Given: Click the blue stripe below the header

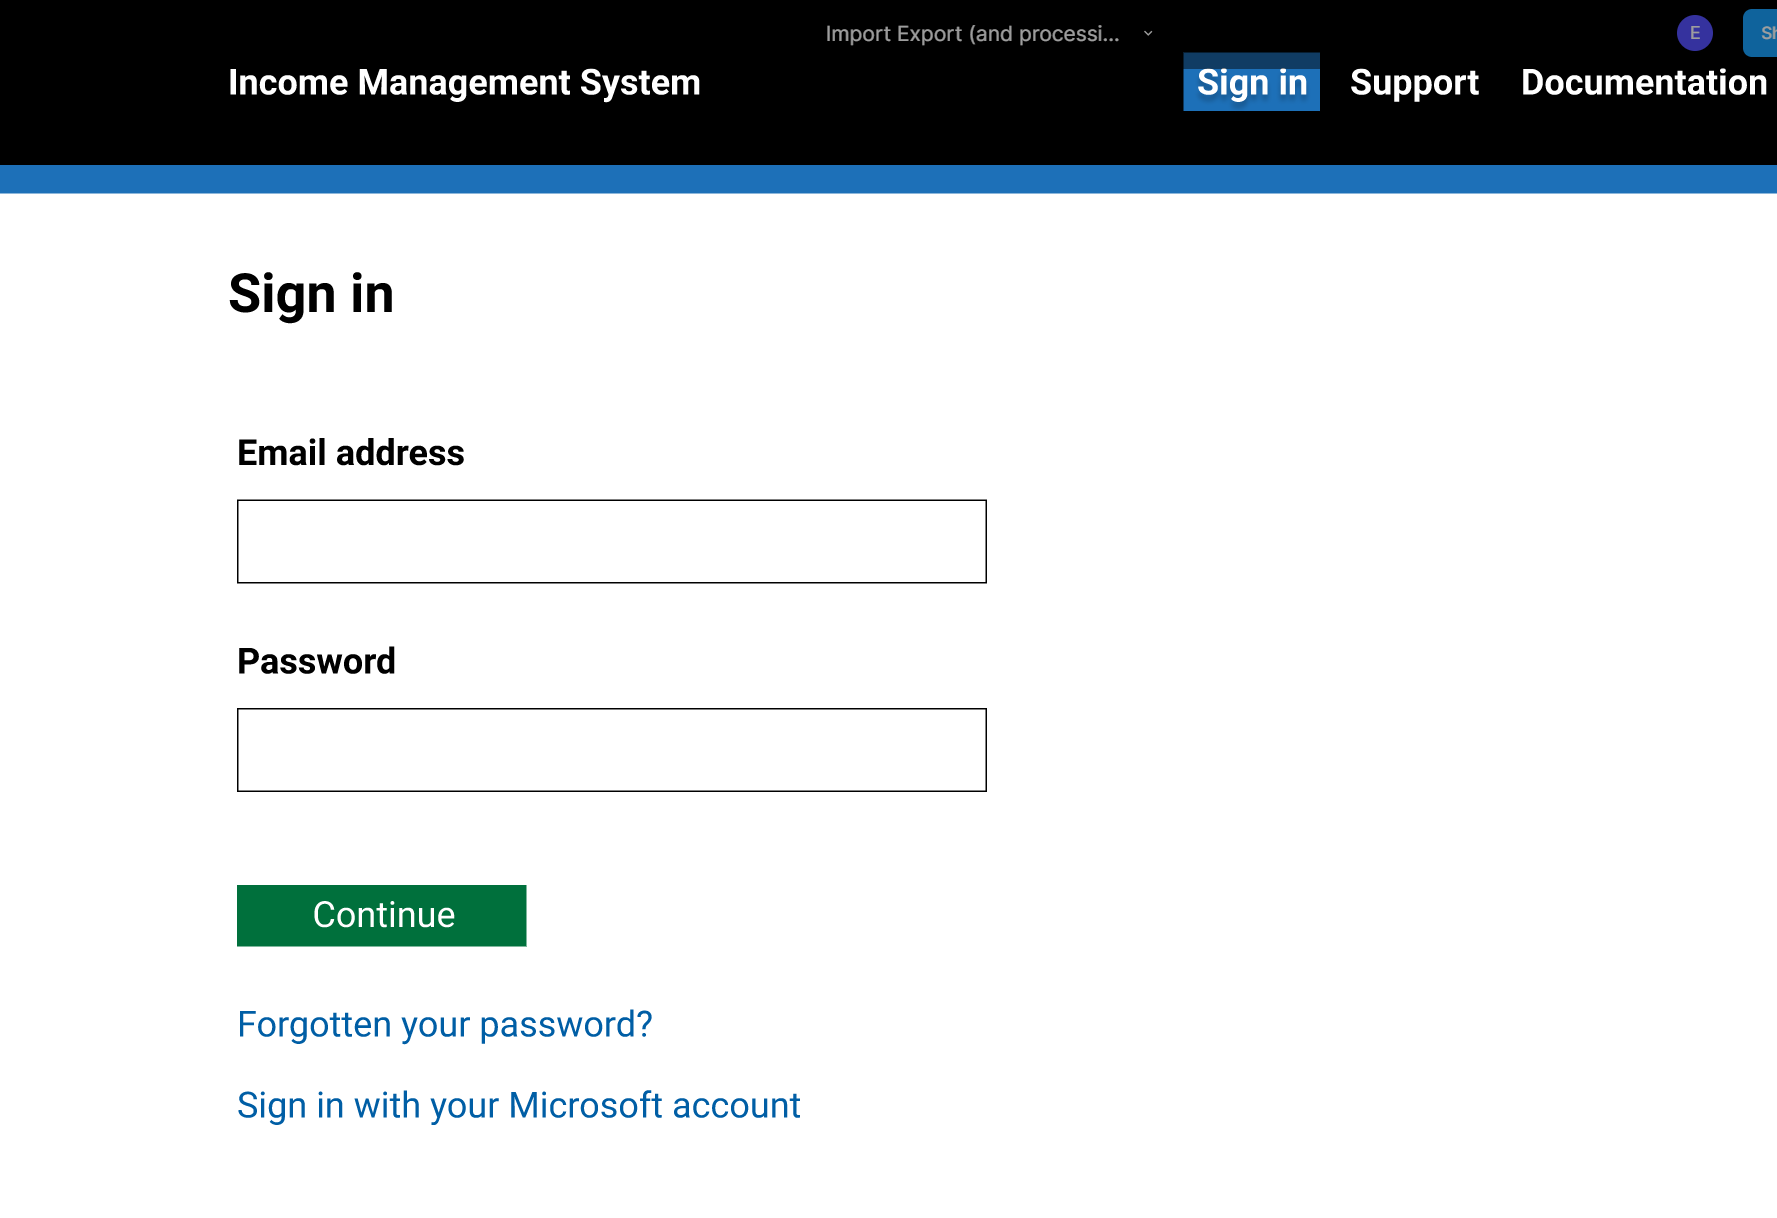Looking at the screenshot, I should [x=888, y=179].
